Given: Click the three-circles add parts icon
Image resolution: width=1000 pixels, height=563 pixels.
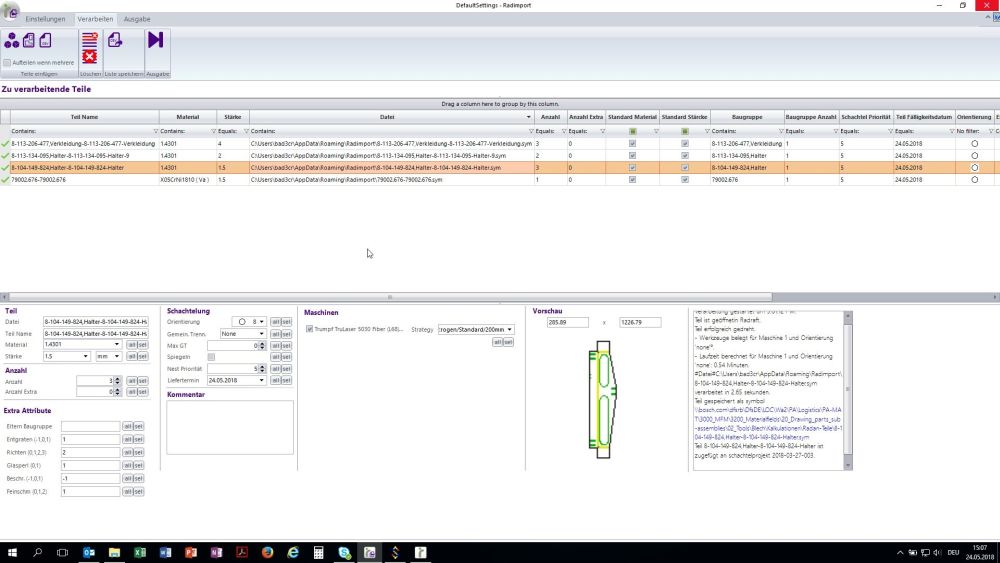Looking at the screenshot, I should point(12,41).
